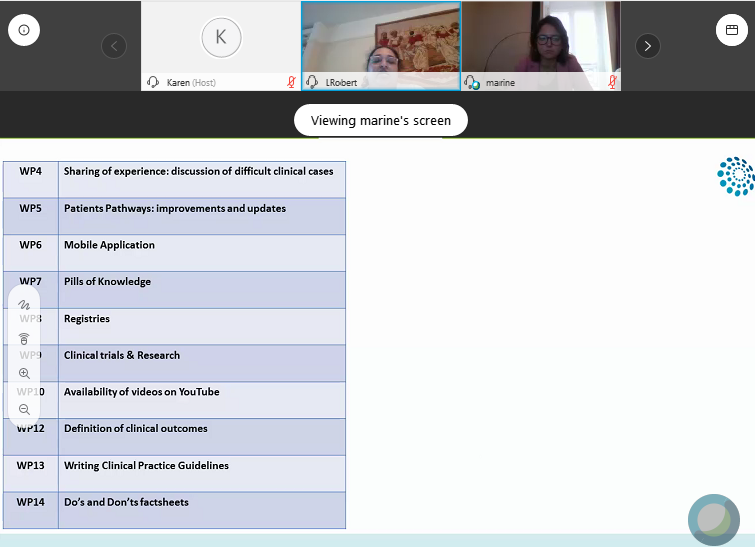Click 'Writing Clinical Practice Guidelines' text
Image resolution: width=755 pixels, height=547 pixels.
146,466
